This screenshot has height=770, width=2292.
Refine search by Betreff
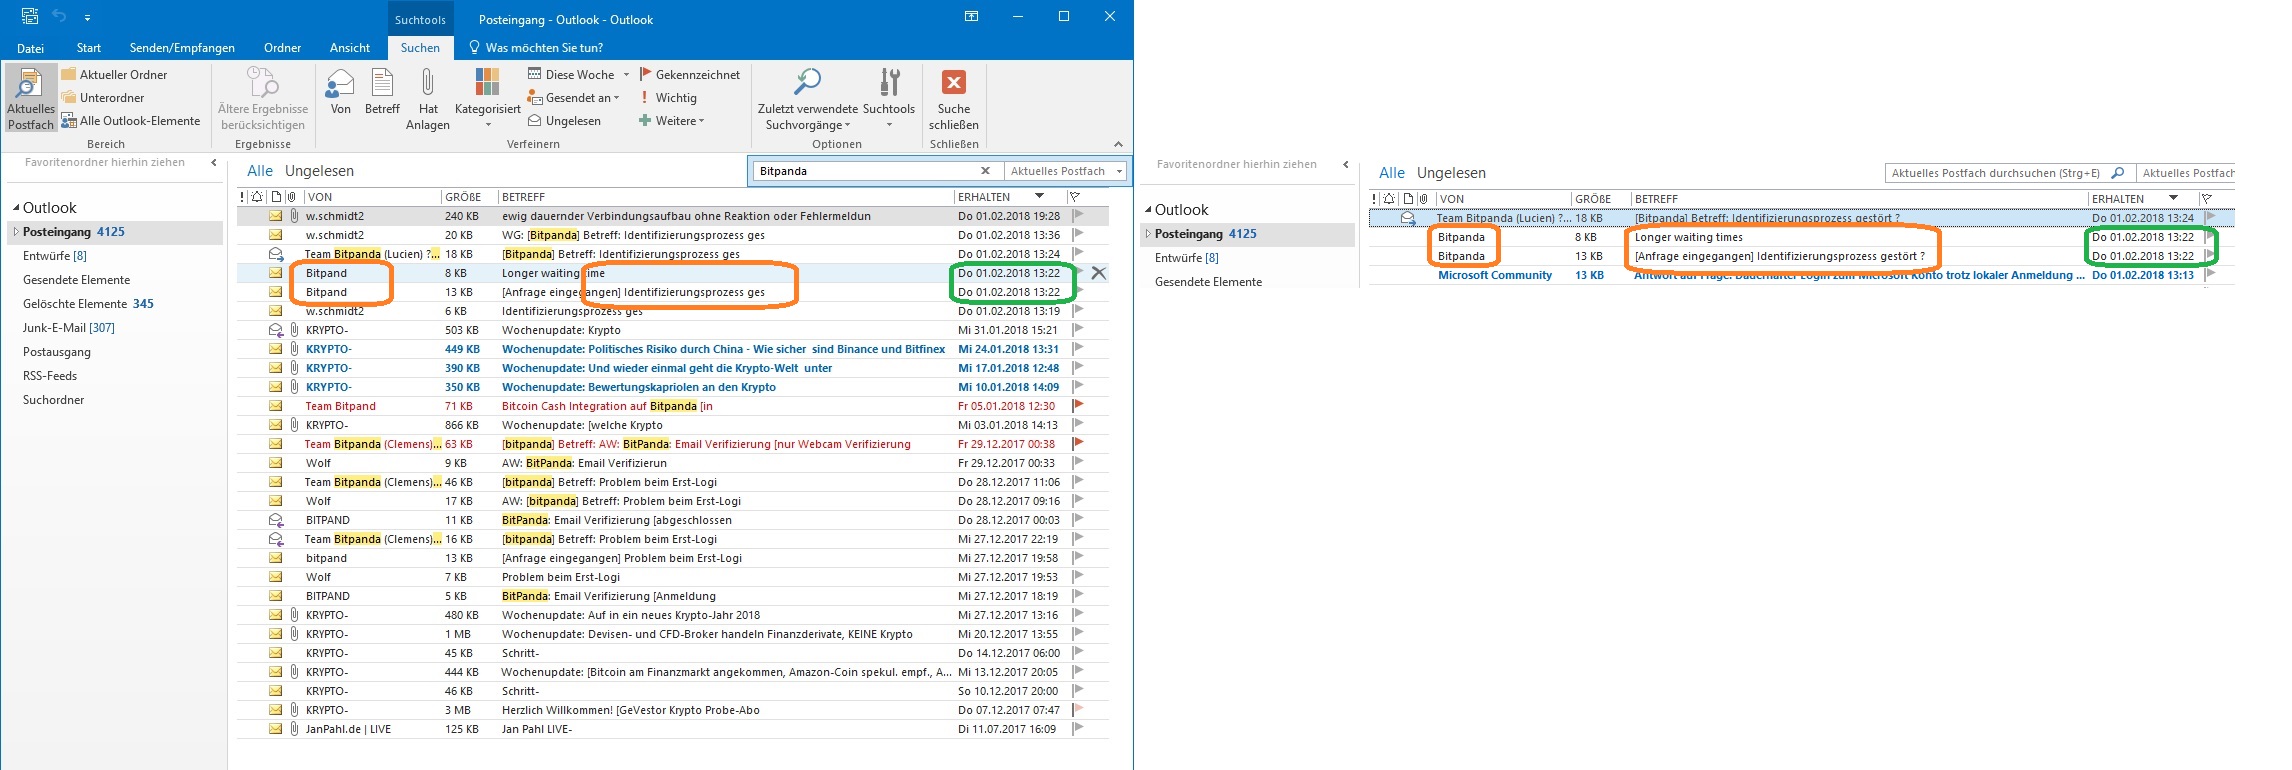[x=382, y=92]
